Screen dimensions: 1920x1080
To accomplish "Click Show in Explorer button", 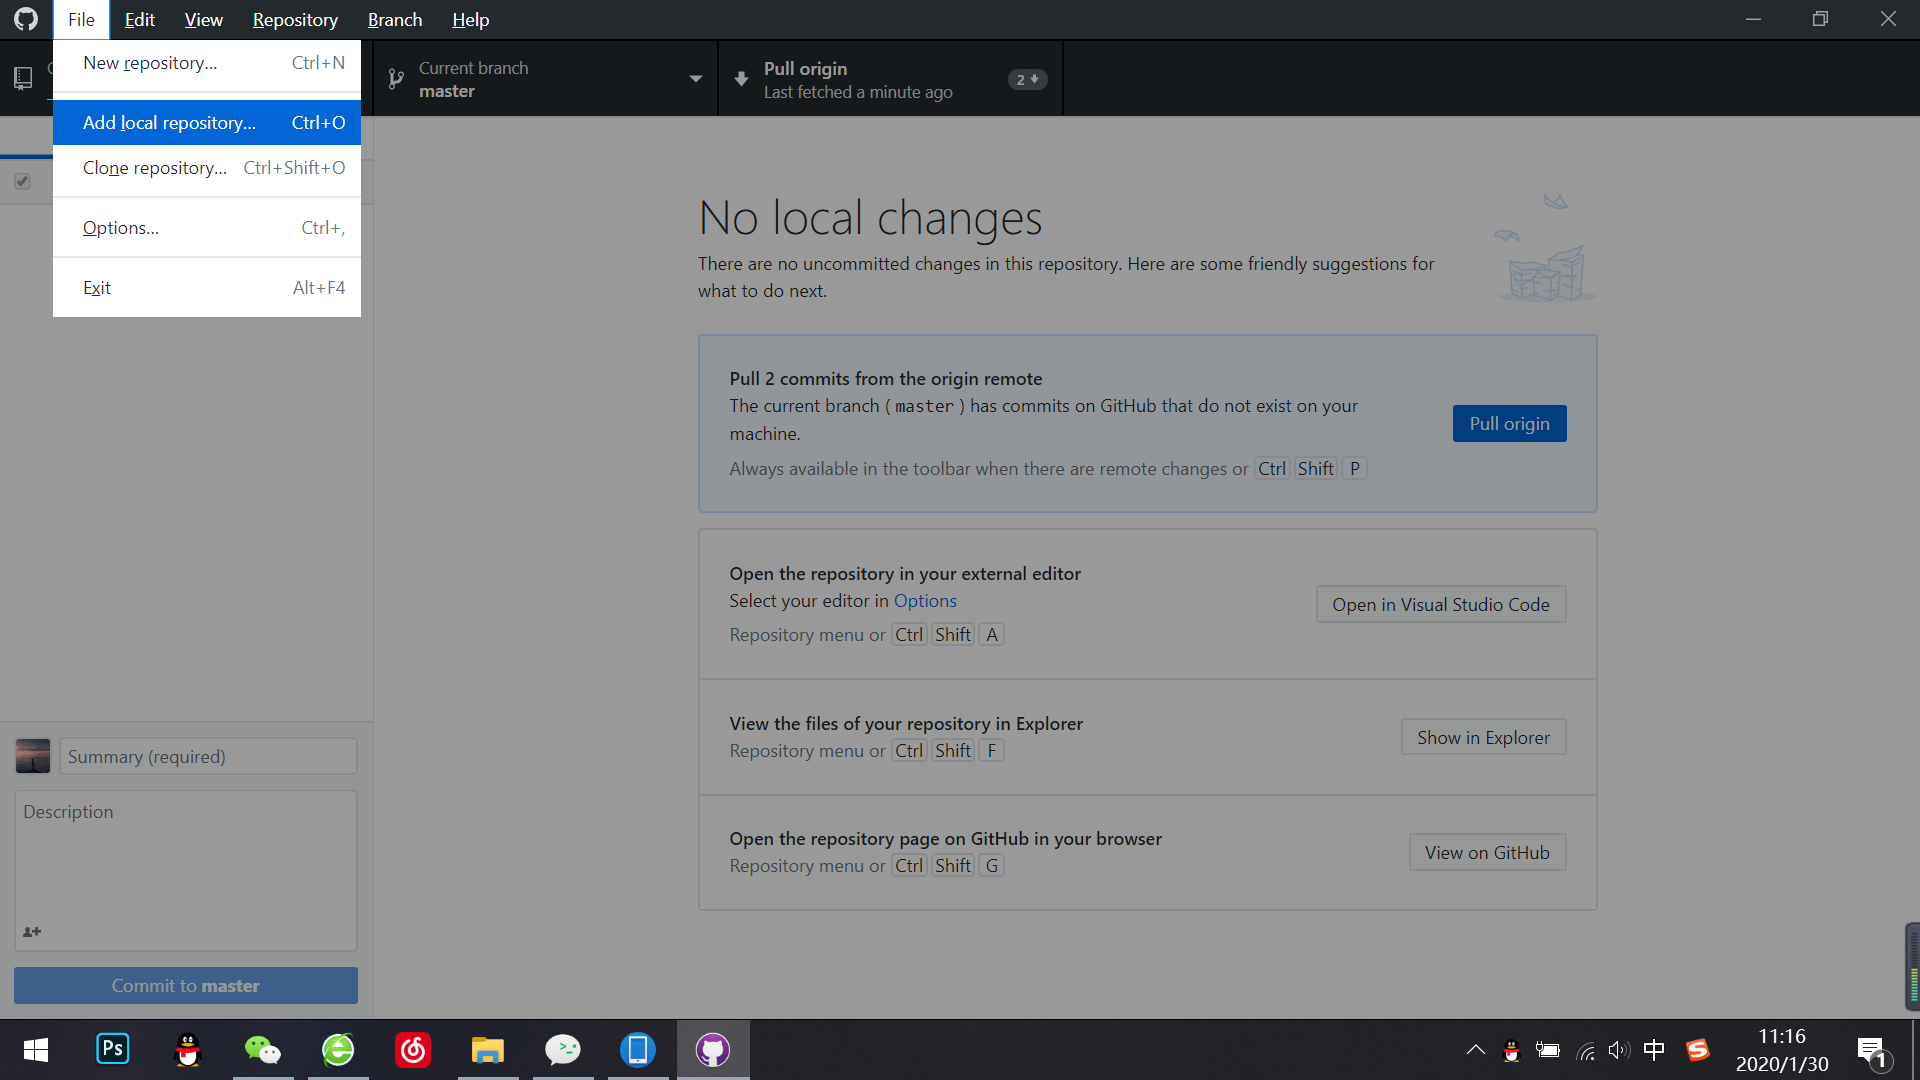I will click(x=1483, y=738).
